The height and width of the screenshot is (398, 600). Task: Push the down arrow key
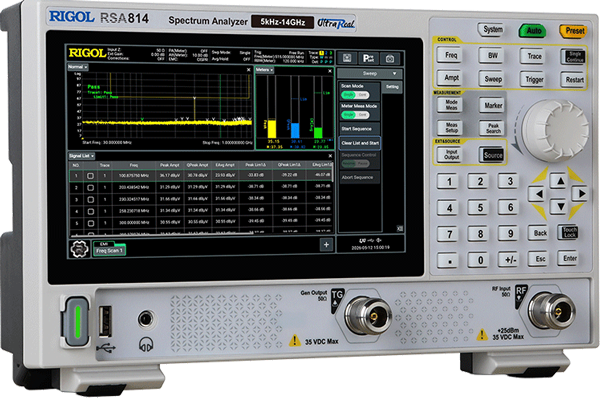560,207
